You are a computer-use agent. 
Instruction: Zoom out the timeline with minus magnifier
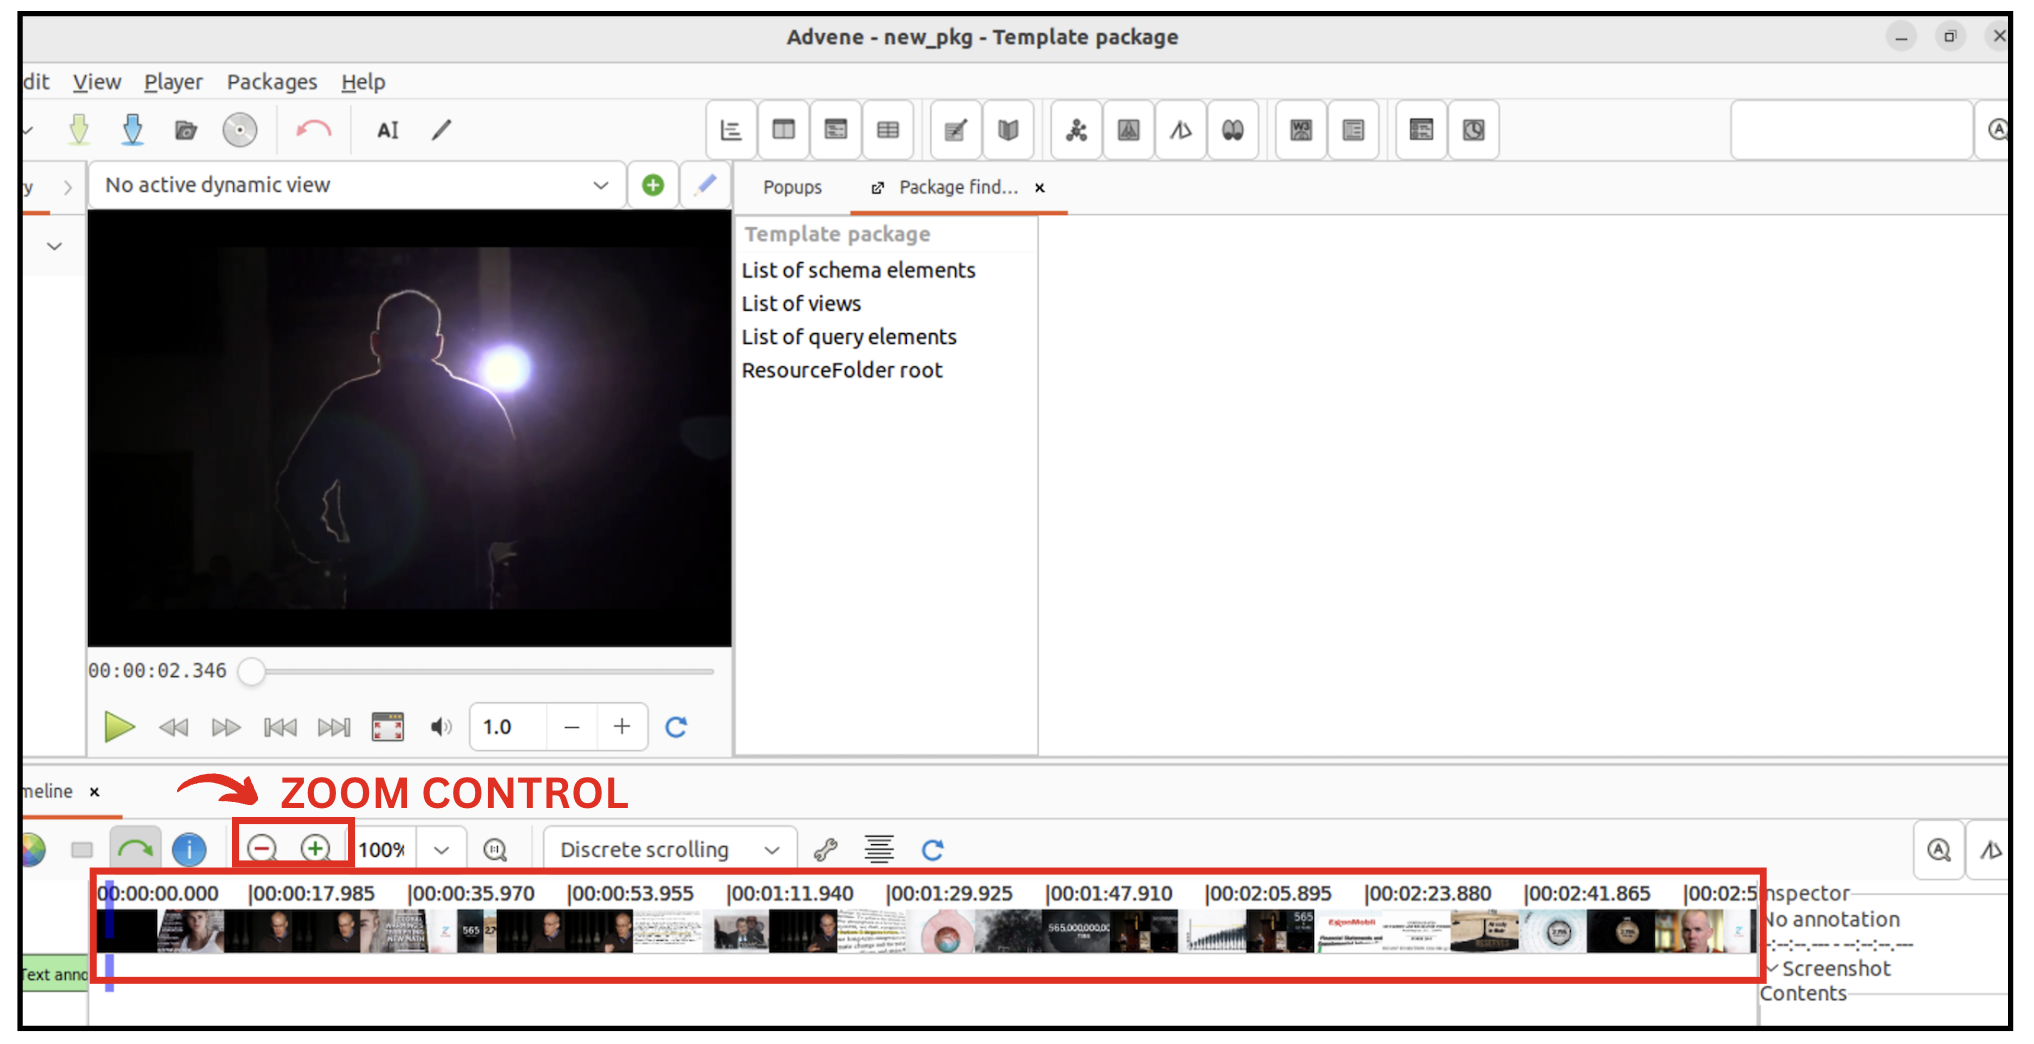click(262, 849)
